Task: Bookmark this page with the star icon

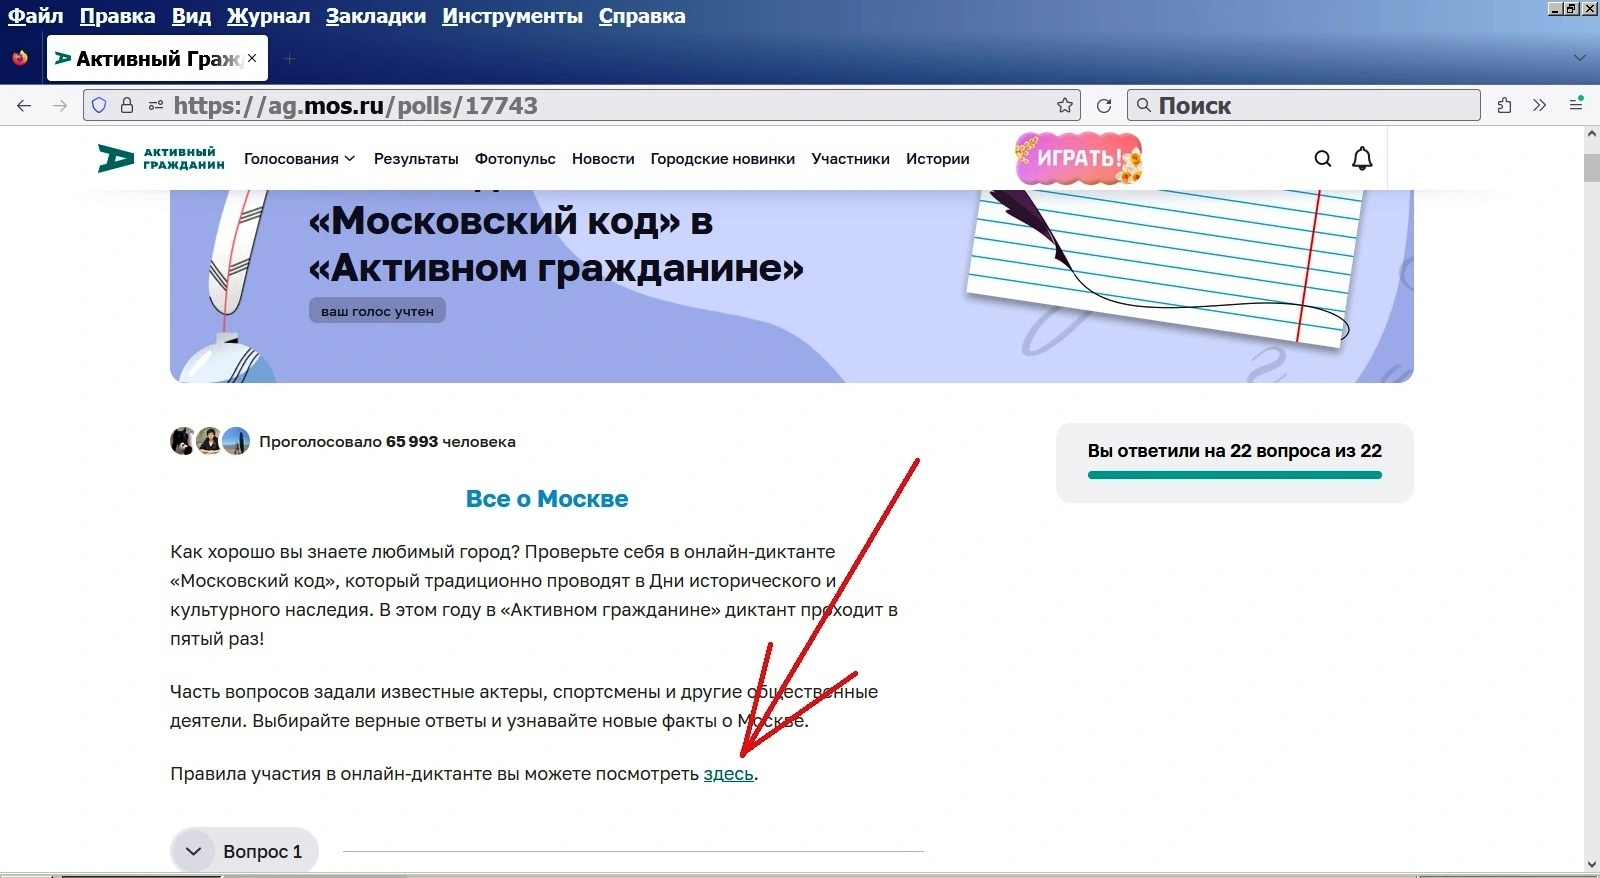Action: point(1065,105)
